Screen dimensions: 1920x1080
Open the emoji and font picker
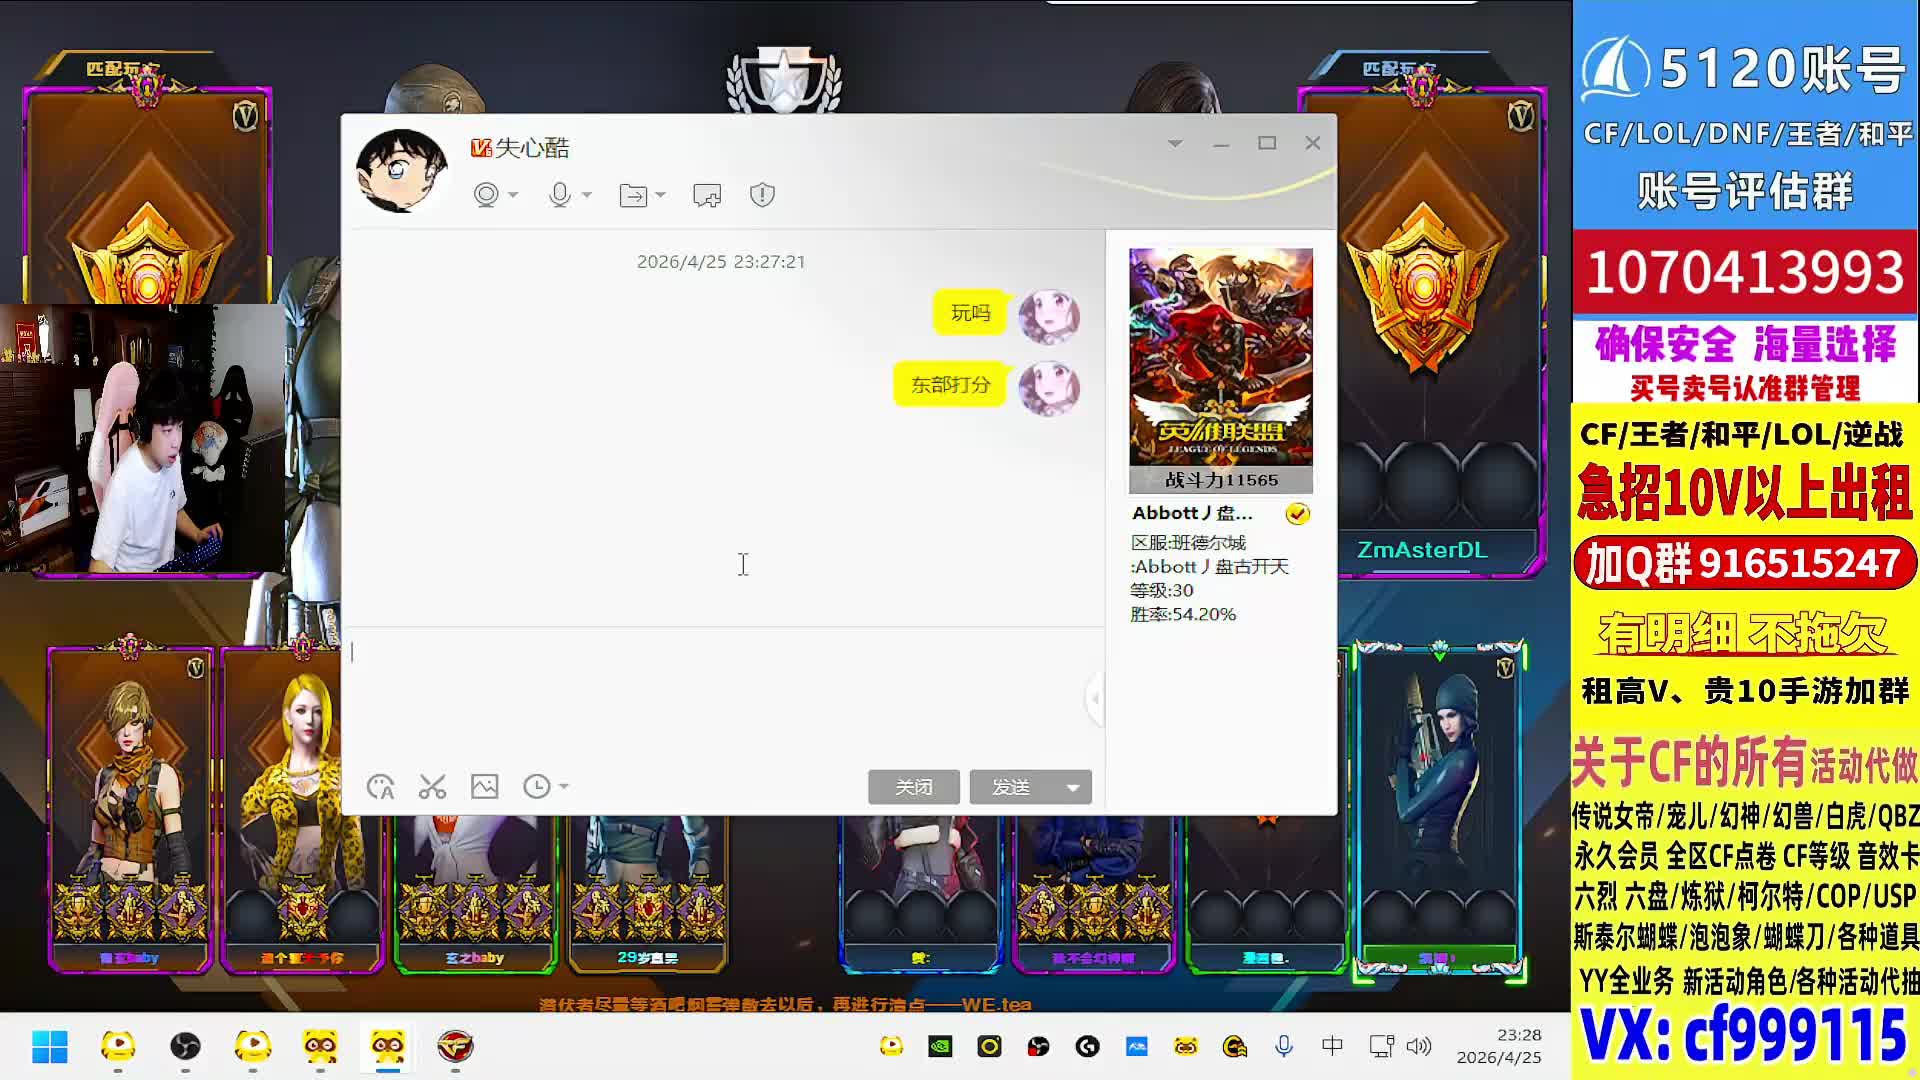381,787
